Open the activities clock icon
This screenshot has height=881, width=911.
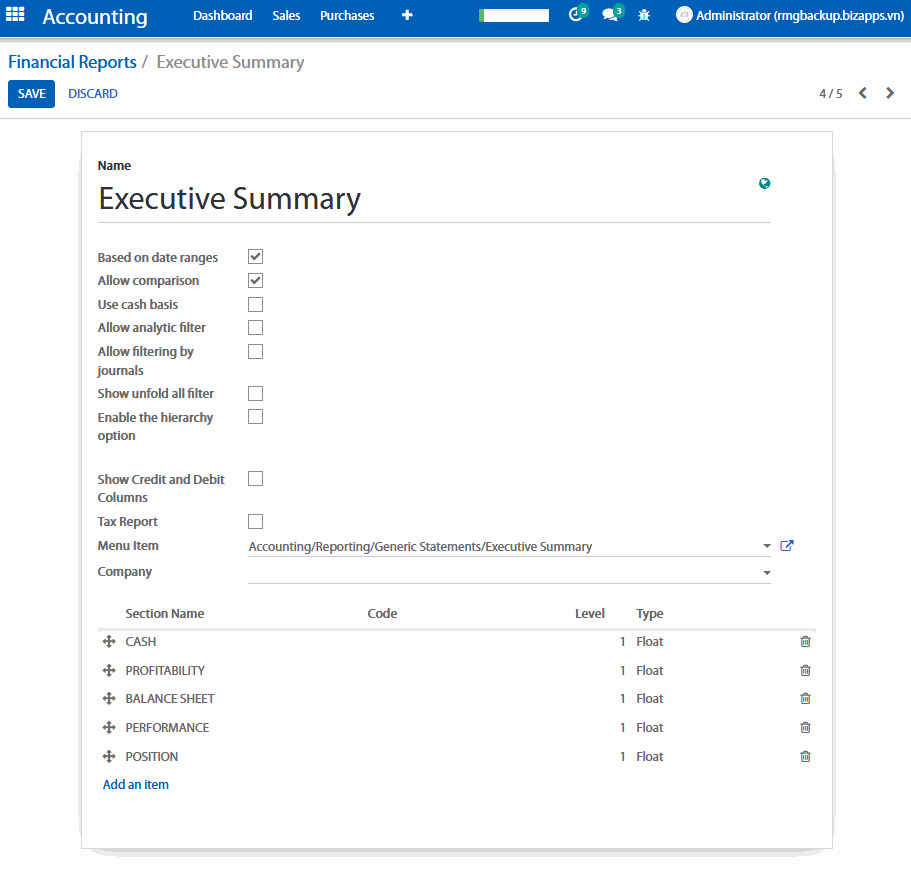tap(575, 16)
